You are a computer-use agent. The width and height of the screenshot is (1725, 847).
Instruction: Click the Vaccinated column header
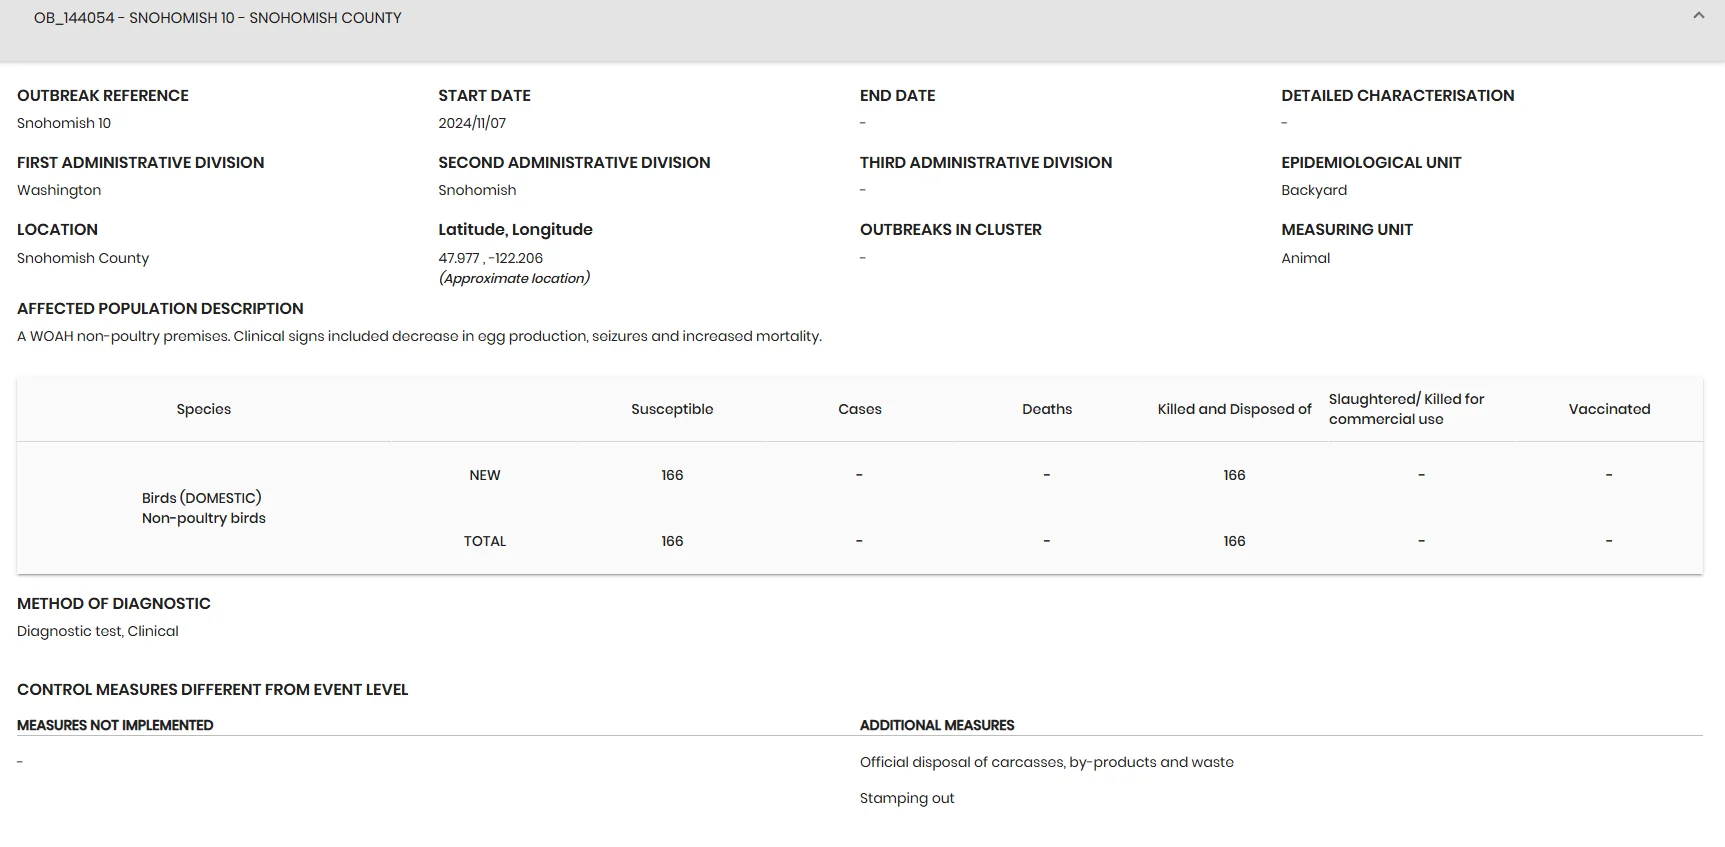pos(1609,409)
